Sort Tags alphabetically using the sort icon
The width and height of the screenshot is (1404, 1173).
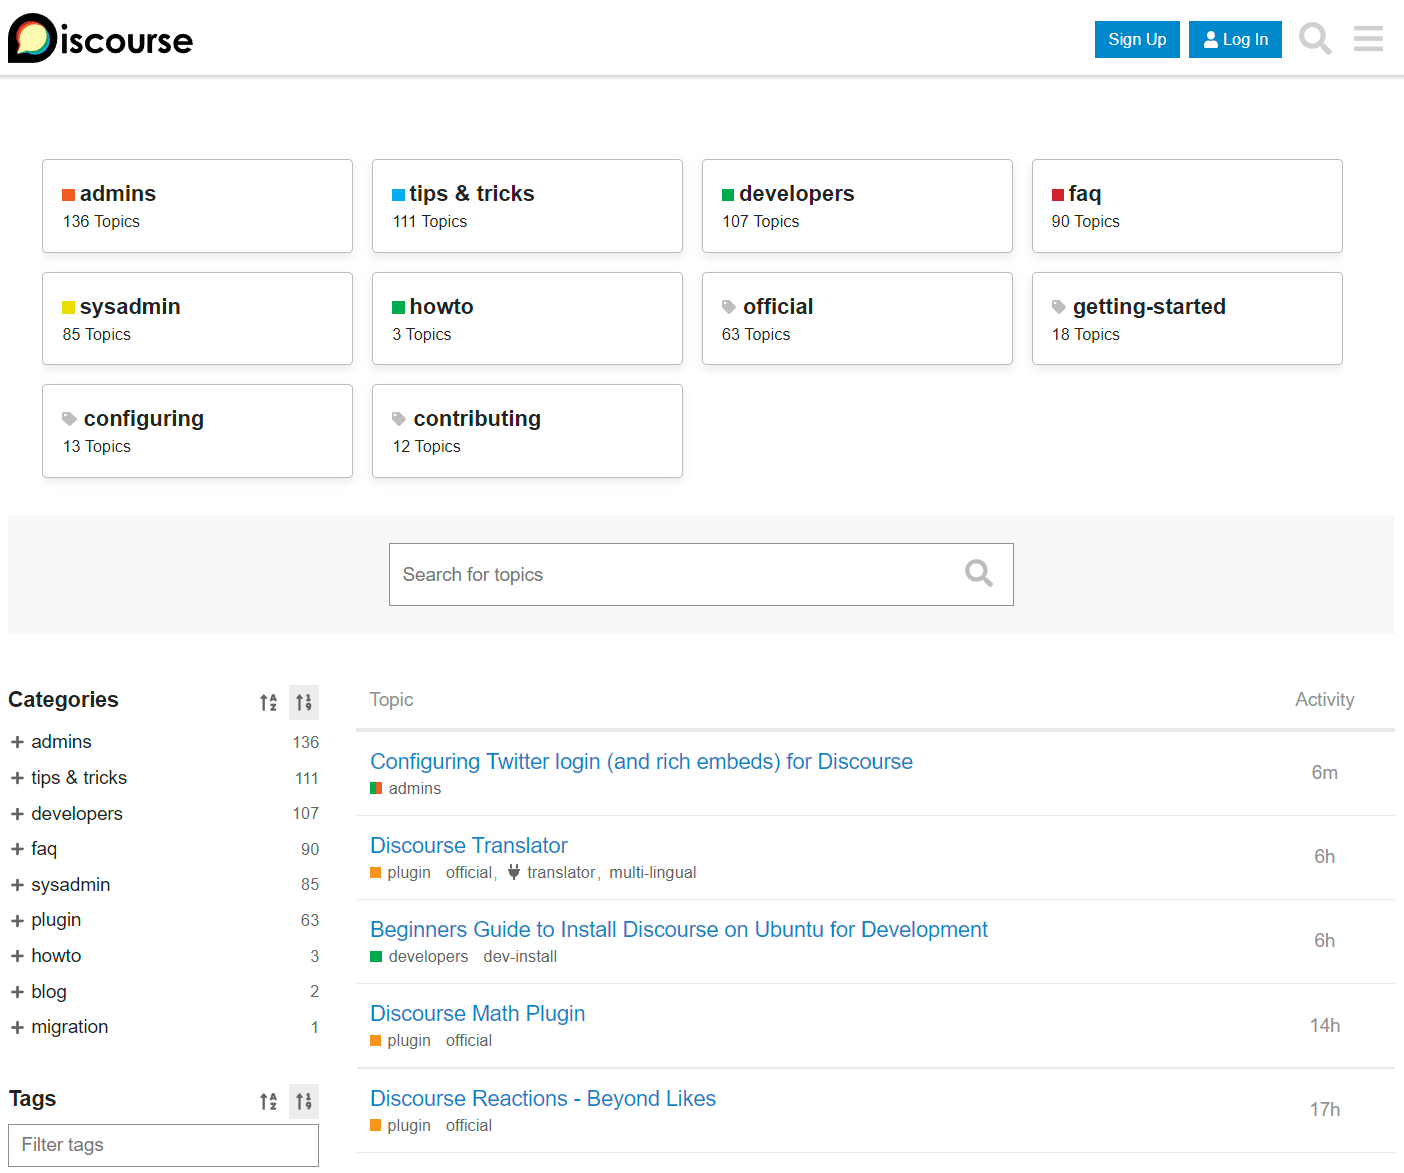tap(268, 1101)
